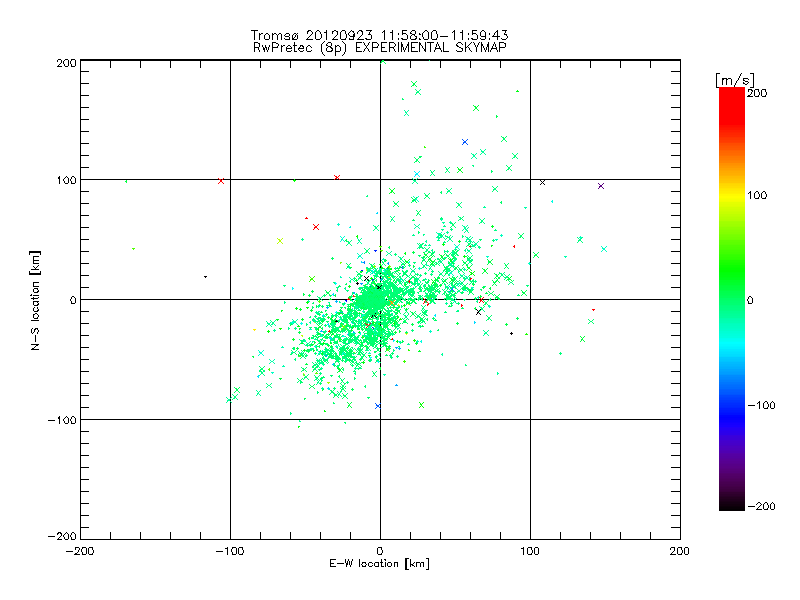Click the title line "Tromsø 20120923 11:58:00-11:59:43"
The width and height of the screenshot is (800, 600).
[379, 35]
